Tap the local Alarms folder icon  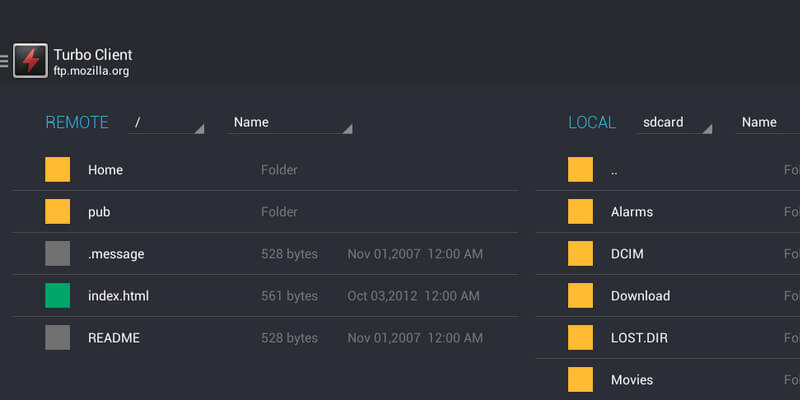pos(580,212)
